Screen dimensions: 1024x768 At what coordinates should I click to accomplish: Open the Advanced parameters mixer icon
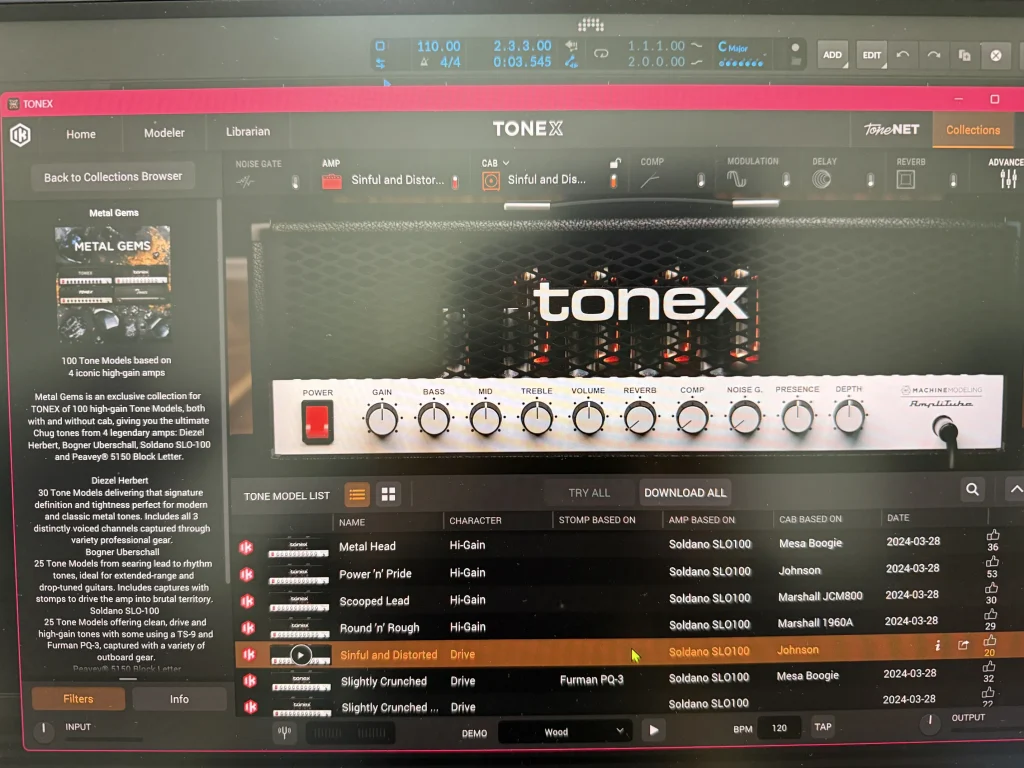point(1007,179)
